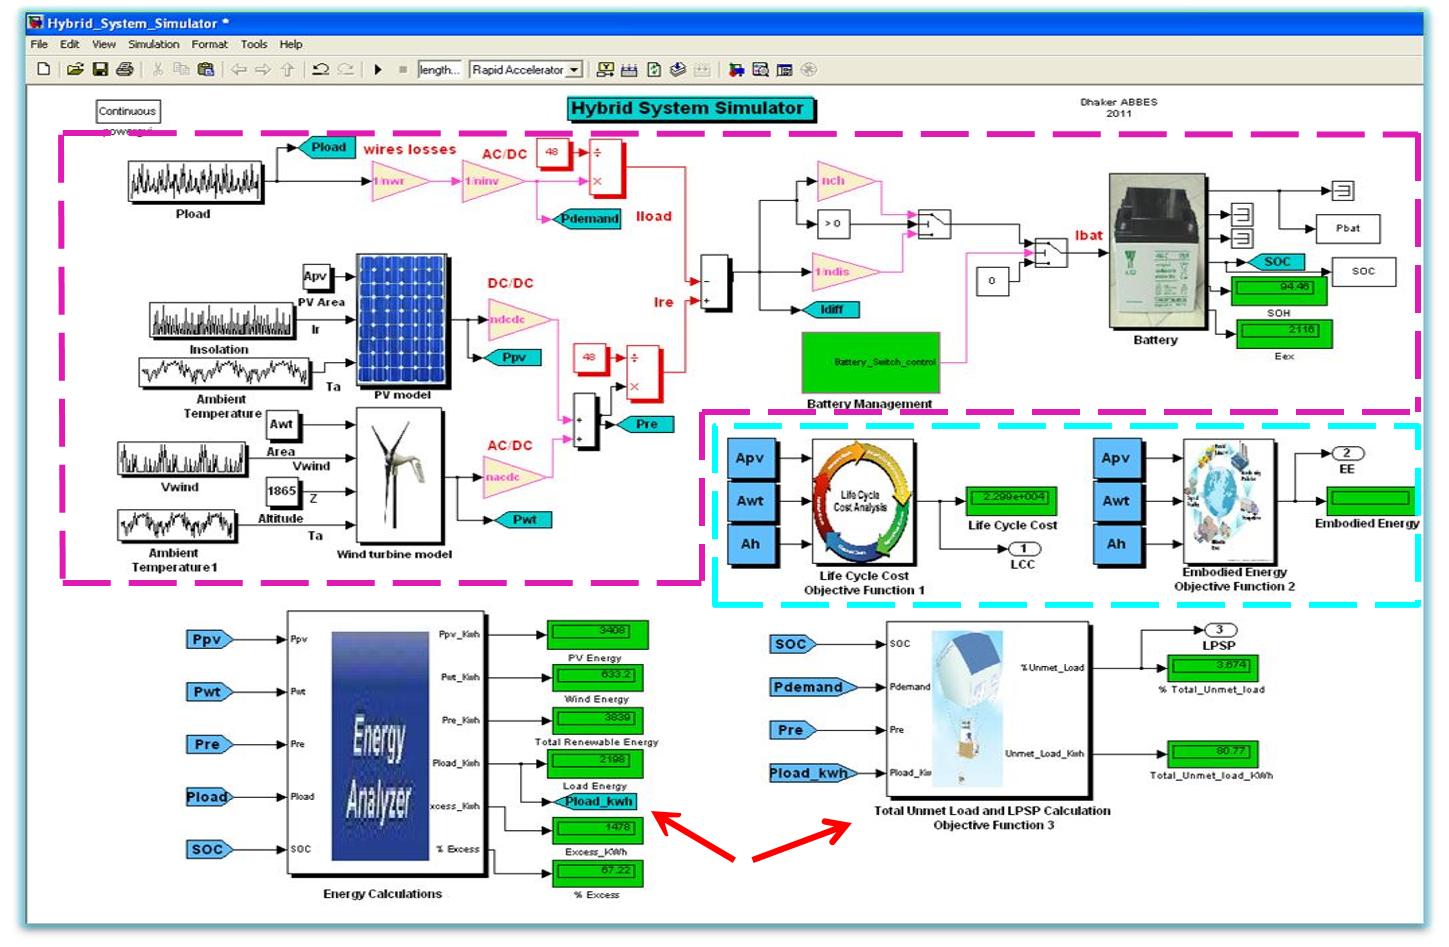Expand the Rapid Accelerator mode dropdown
This screenshot has width=1449, height=947.
click(x=574, y=70)
